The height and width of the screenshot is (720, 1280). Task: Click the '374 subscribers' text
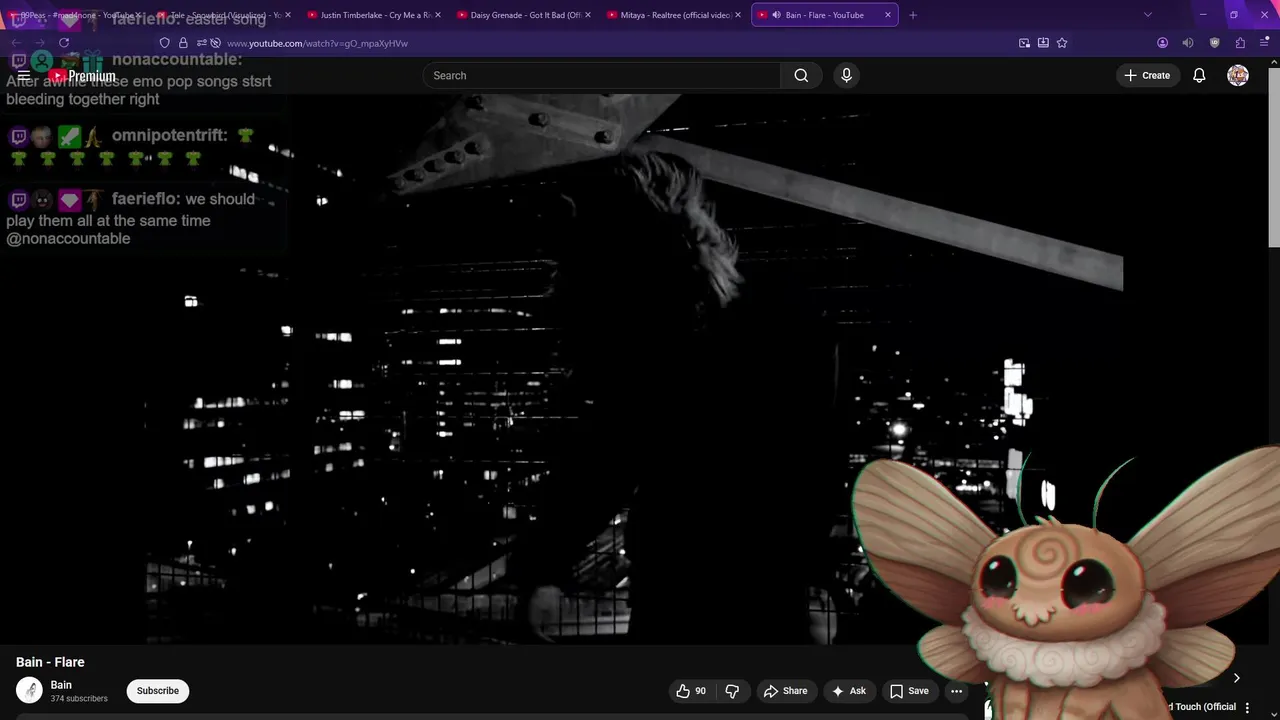click(x=79, y=699)
